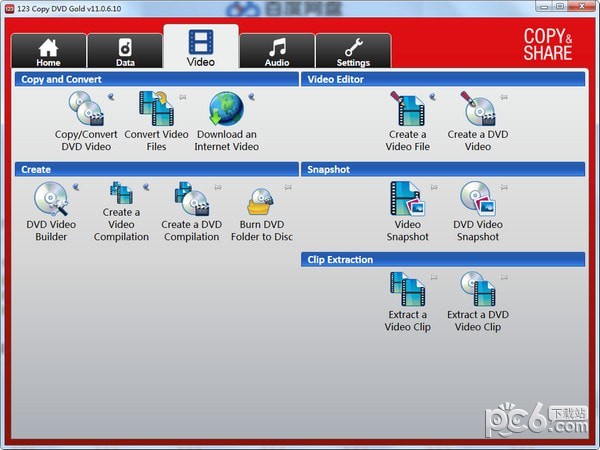This screenshot has width=600, height=450.
Task: Open the Data tab
Action: (125, 51)
